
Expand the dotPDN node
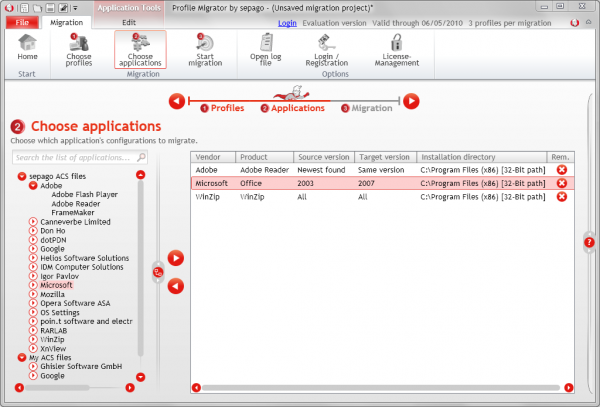tap(33, 240)
